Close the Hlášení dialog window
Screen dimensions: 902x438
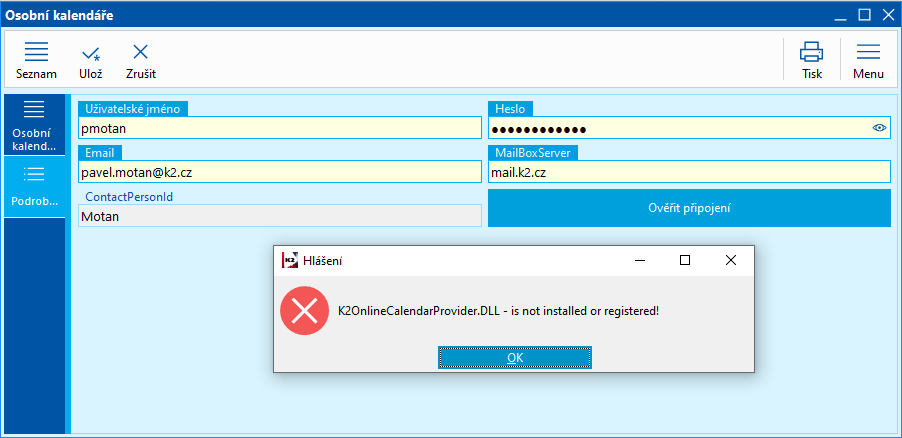(731, 261)
